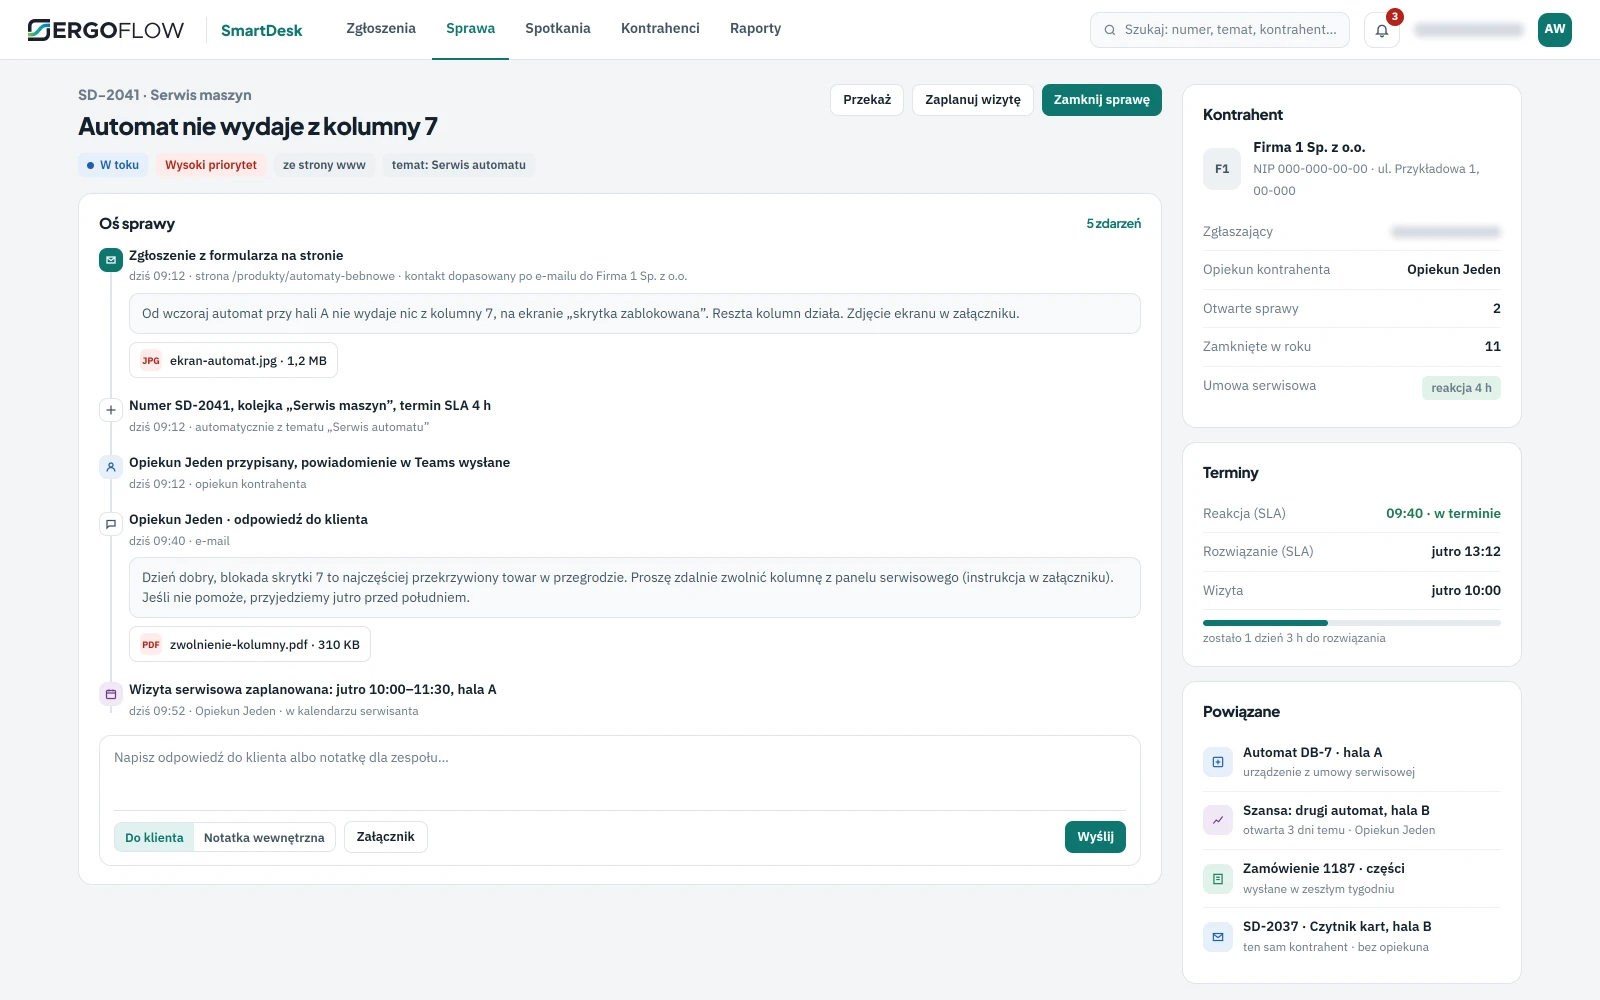
Task: Click the temat: Serwis automatu tag
Action: [x=458, y=165]
